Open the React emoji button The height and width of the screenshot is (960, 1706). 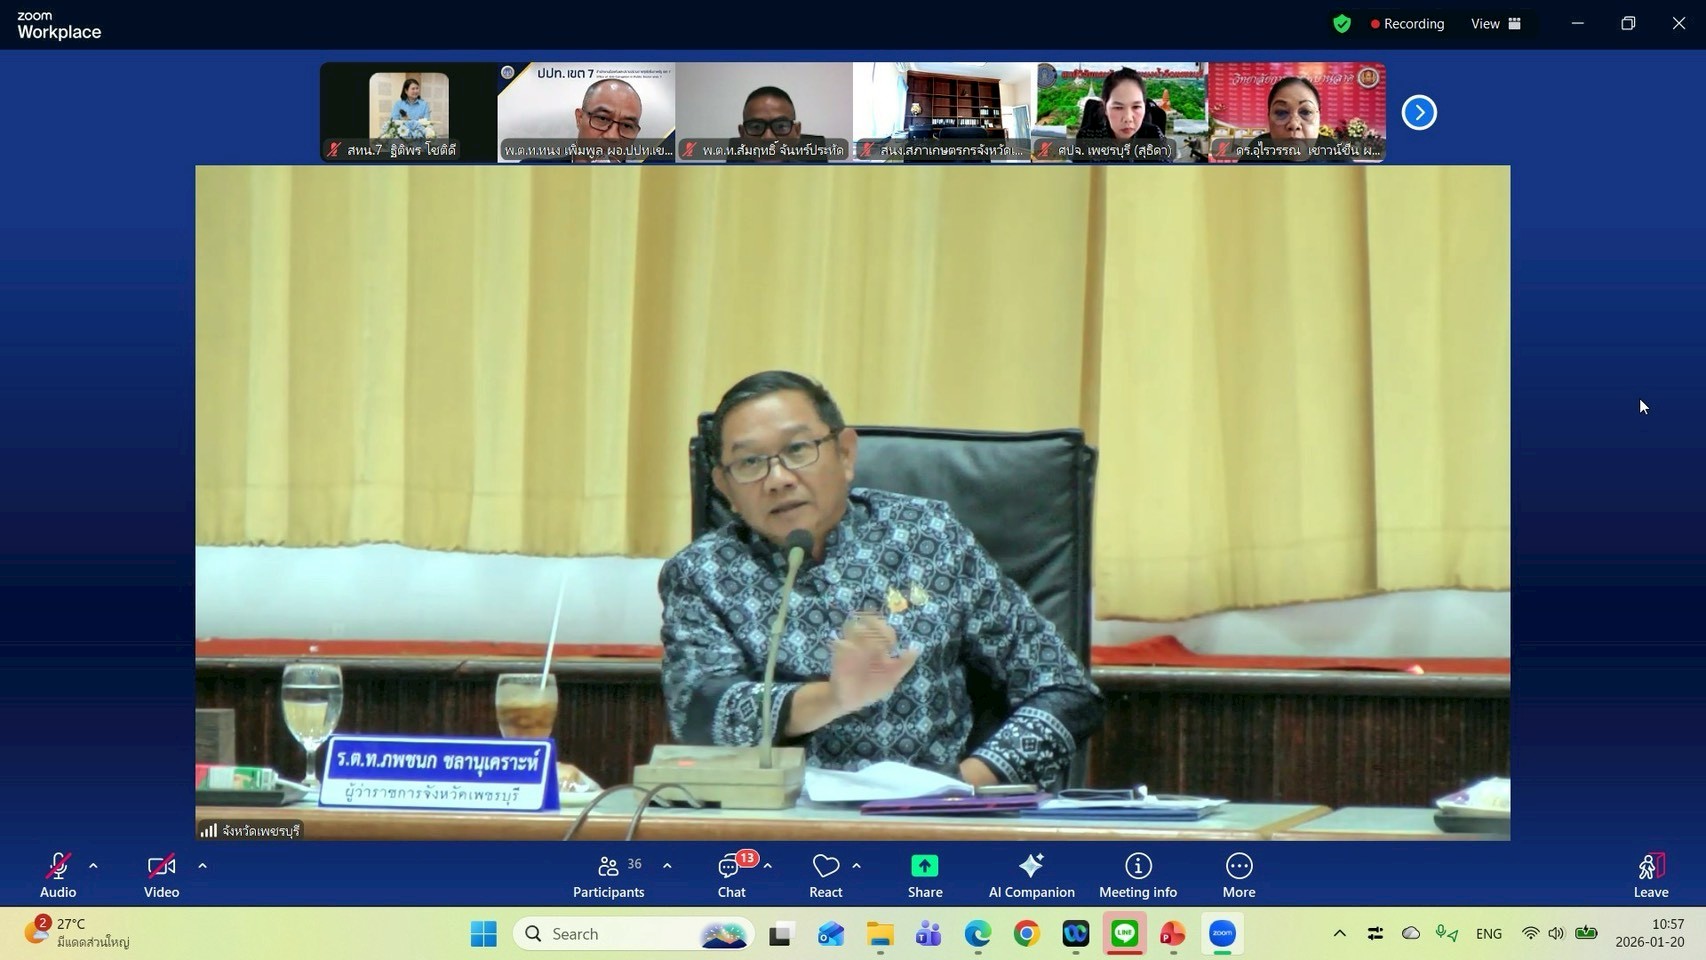(x=825, y=875)
